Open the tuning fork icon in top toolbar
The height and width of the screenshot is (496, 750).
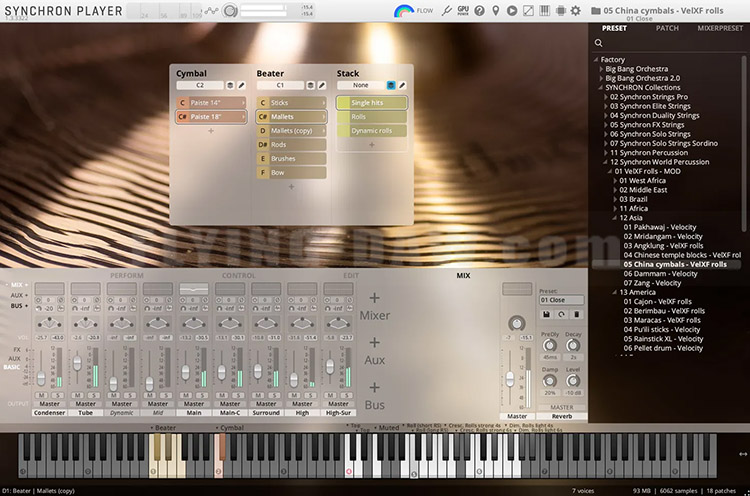447,11
